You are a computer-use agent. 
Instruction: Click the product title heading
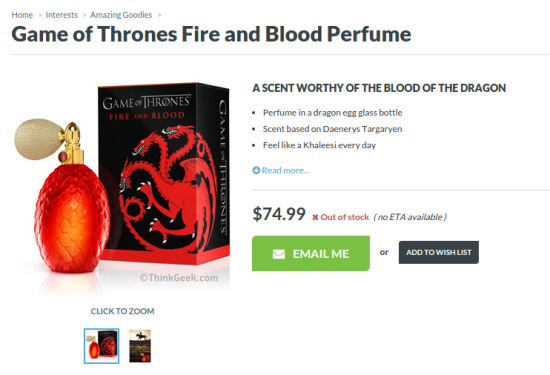pos(211,34)
